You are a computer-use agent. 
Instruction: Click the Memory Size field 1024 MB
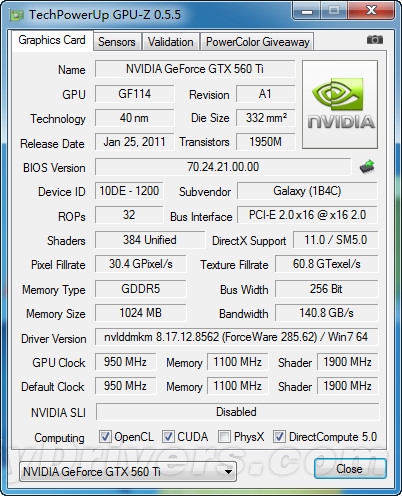pos(141,313)
